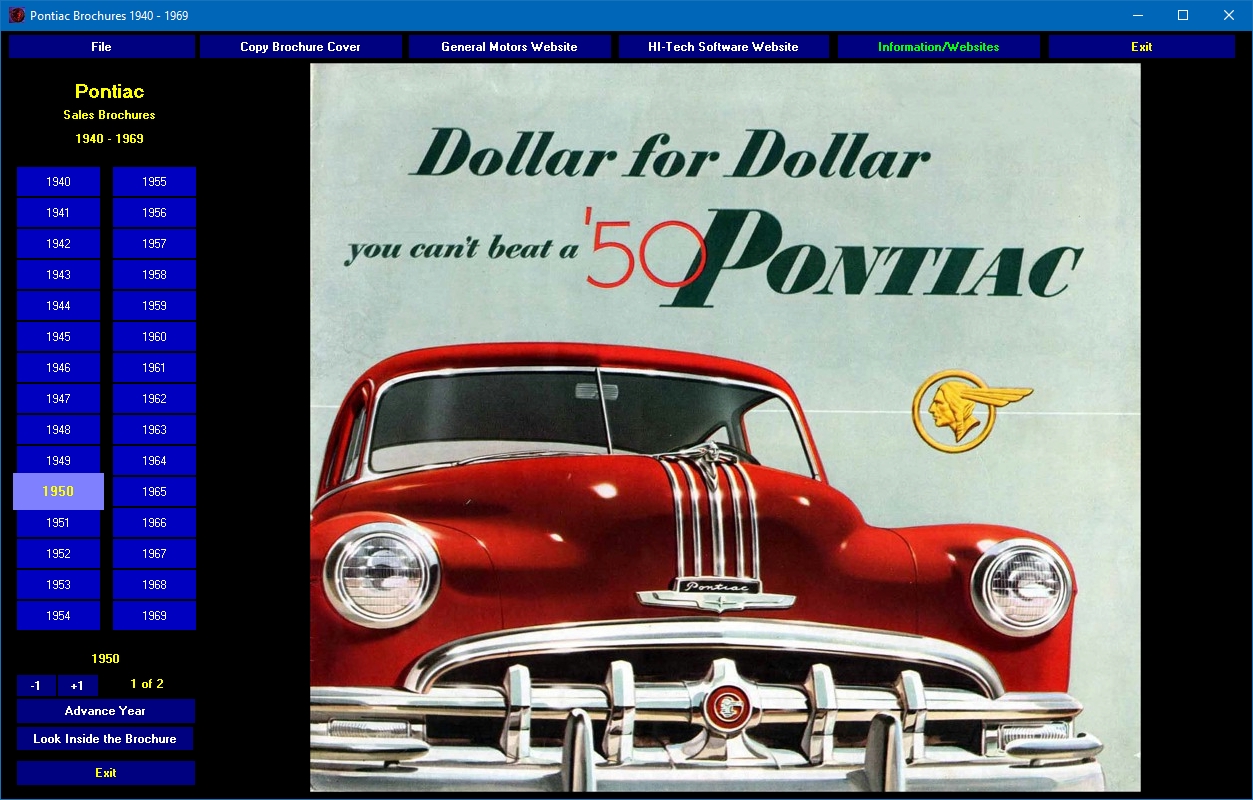Open the File menu

coord(101,47)
